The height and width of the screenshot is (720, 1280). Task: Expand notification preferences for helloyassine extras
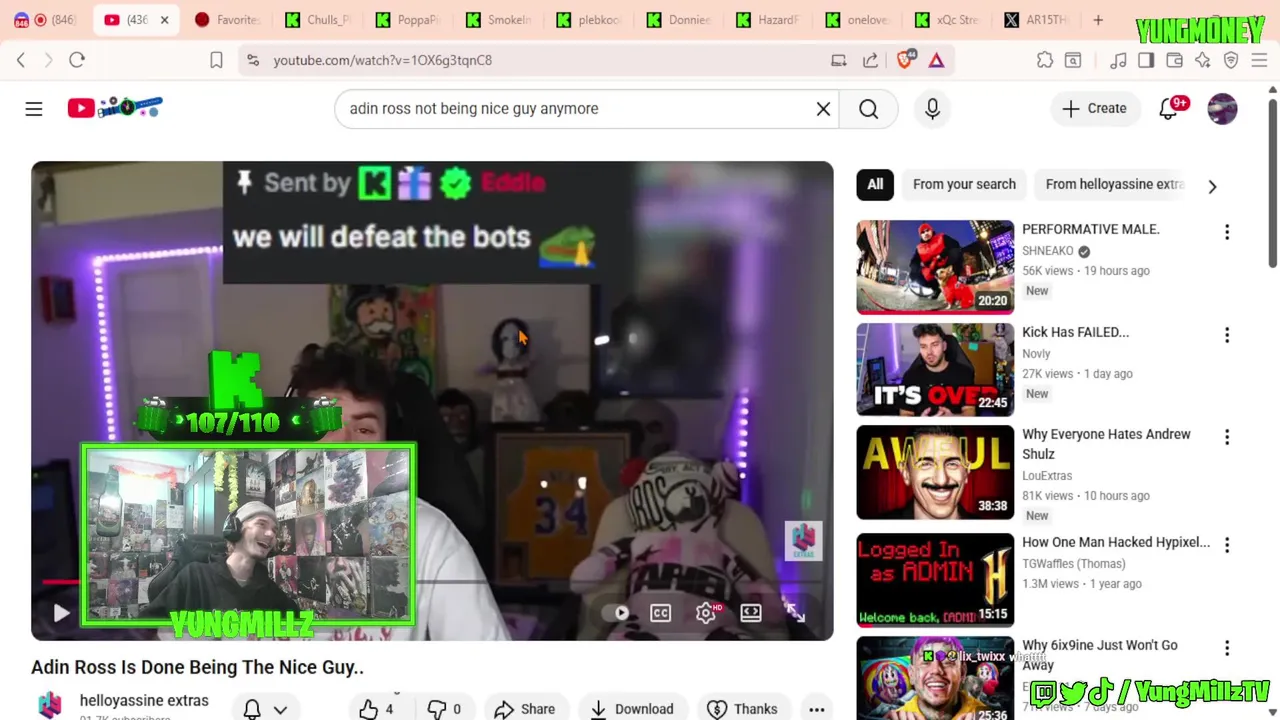point(265,709)
